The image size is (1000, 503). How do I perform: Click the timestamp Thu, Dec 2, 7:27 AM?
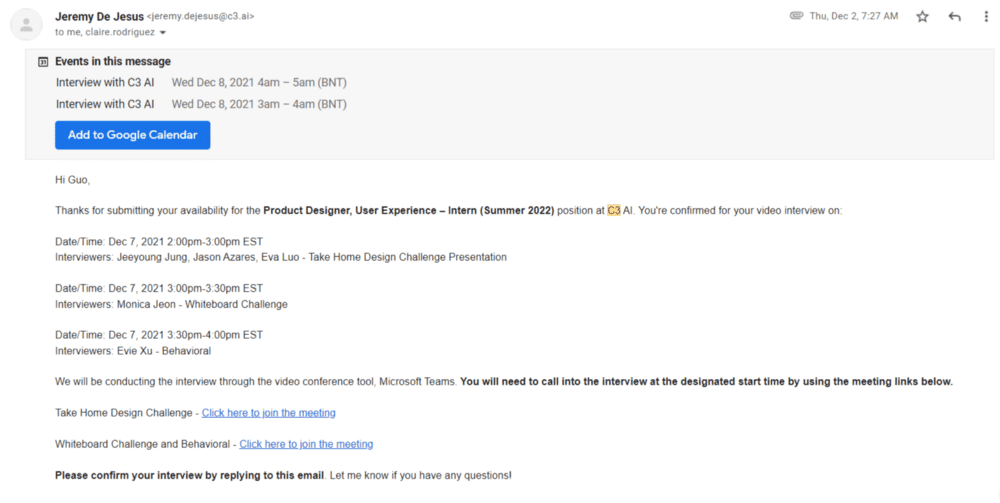(854, 16)
